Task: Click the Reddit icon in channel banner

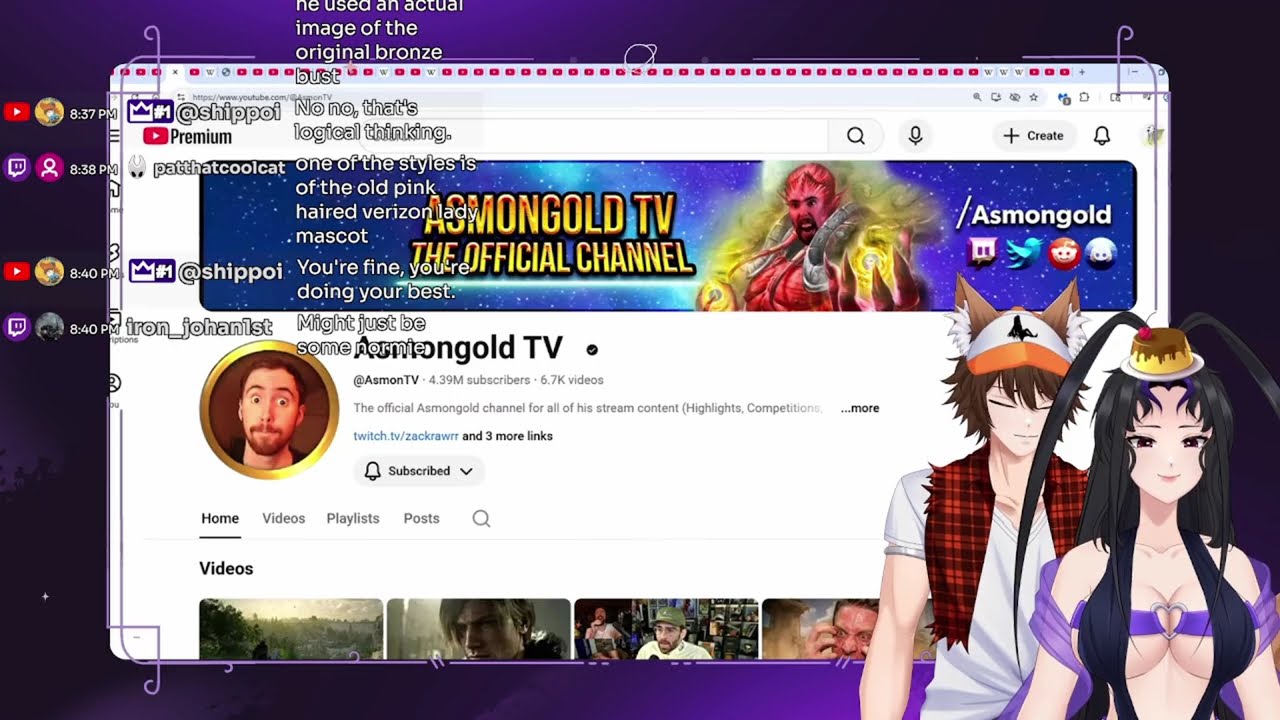Action: (1062, 252)
